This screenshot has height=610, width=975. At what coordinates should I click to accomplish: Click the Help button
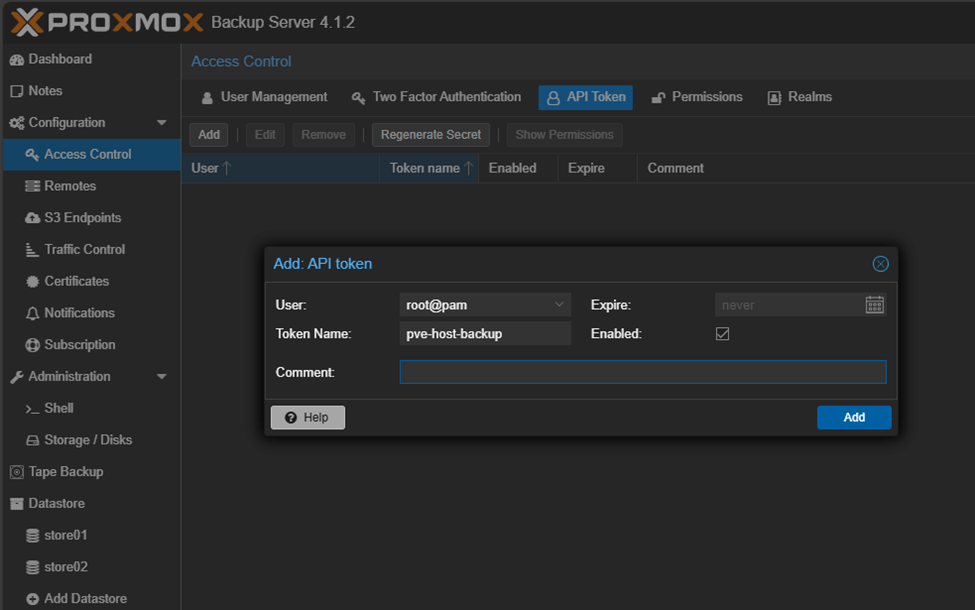coord(307,417)
